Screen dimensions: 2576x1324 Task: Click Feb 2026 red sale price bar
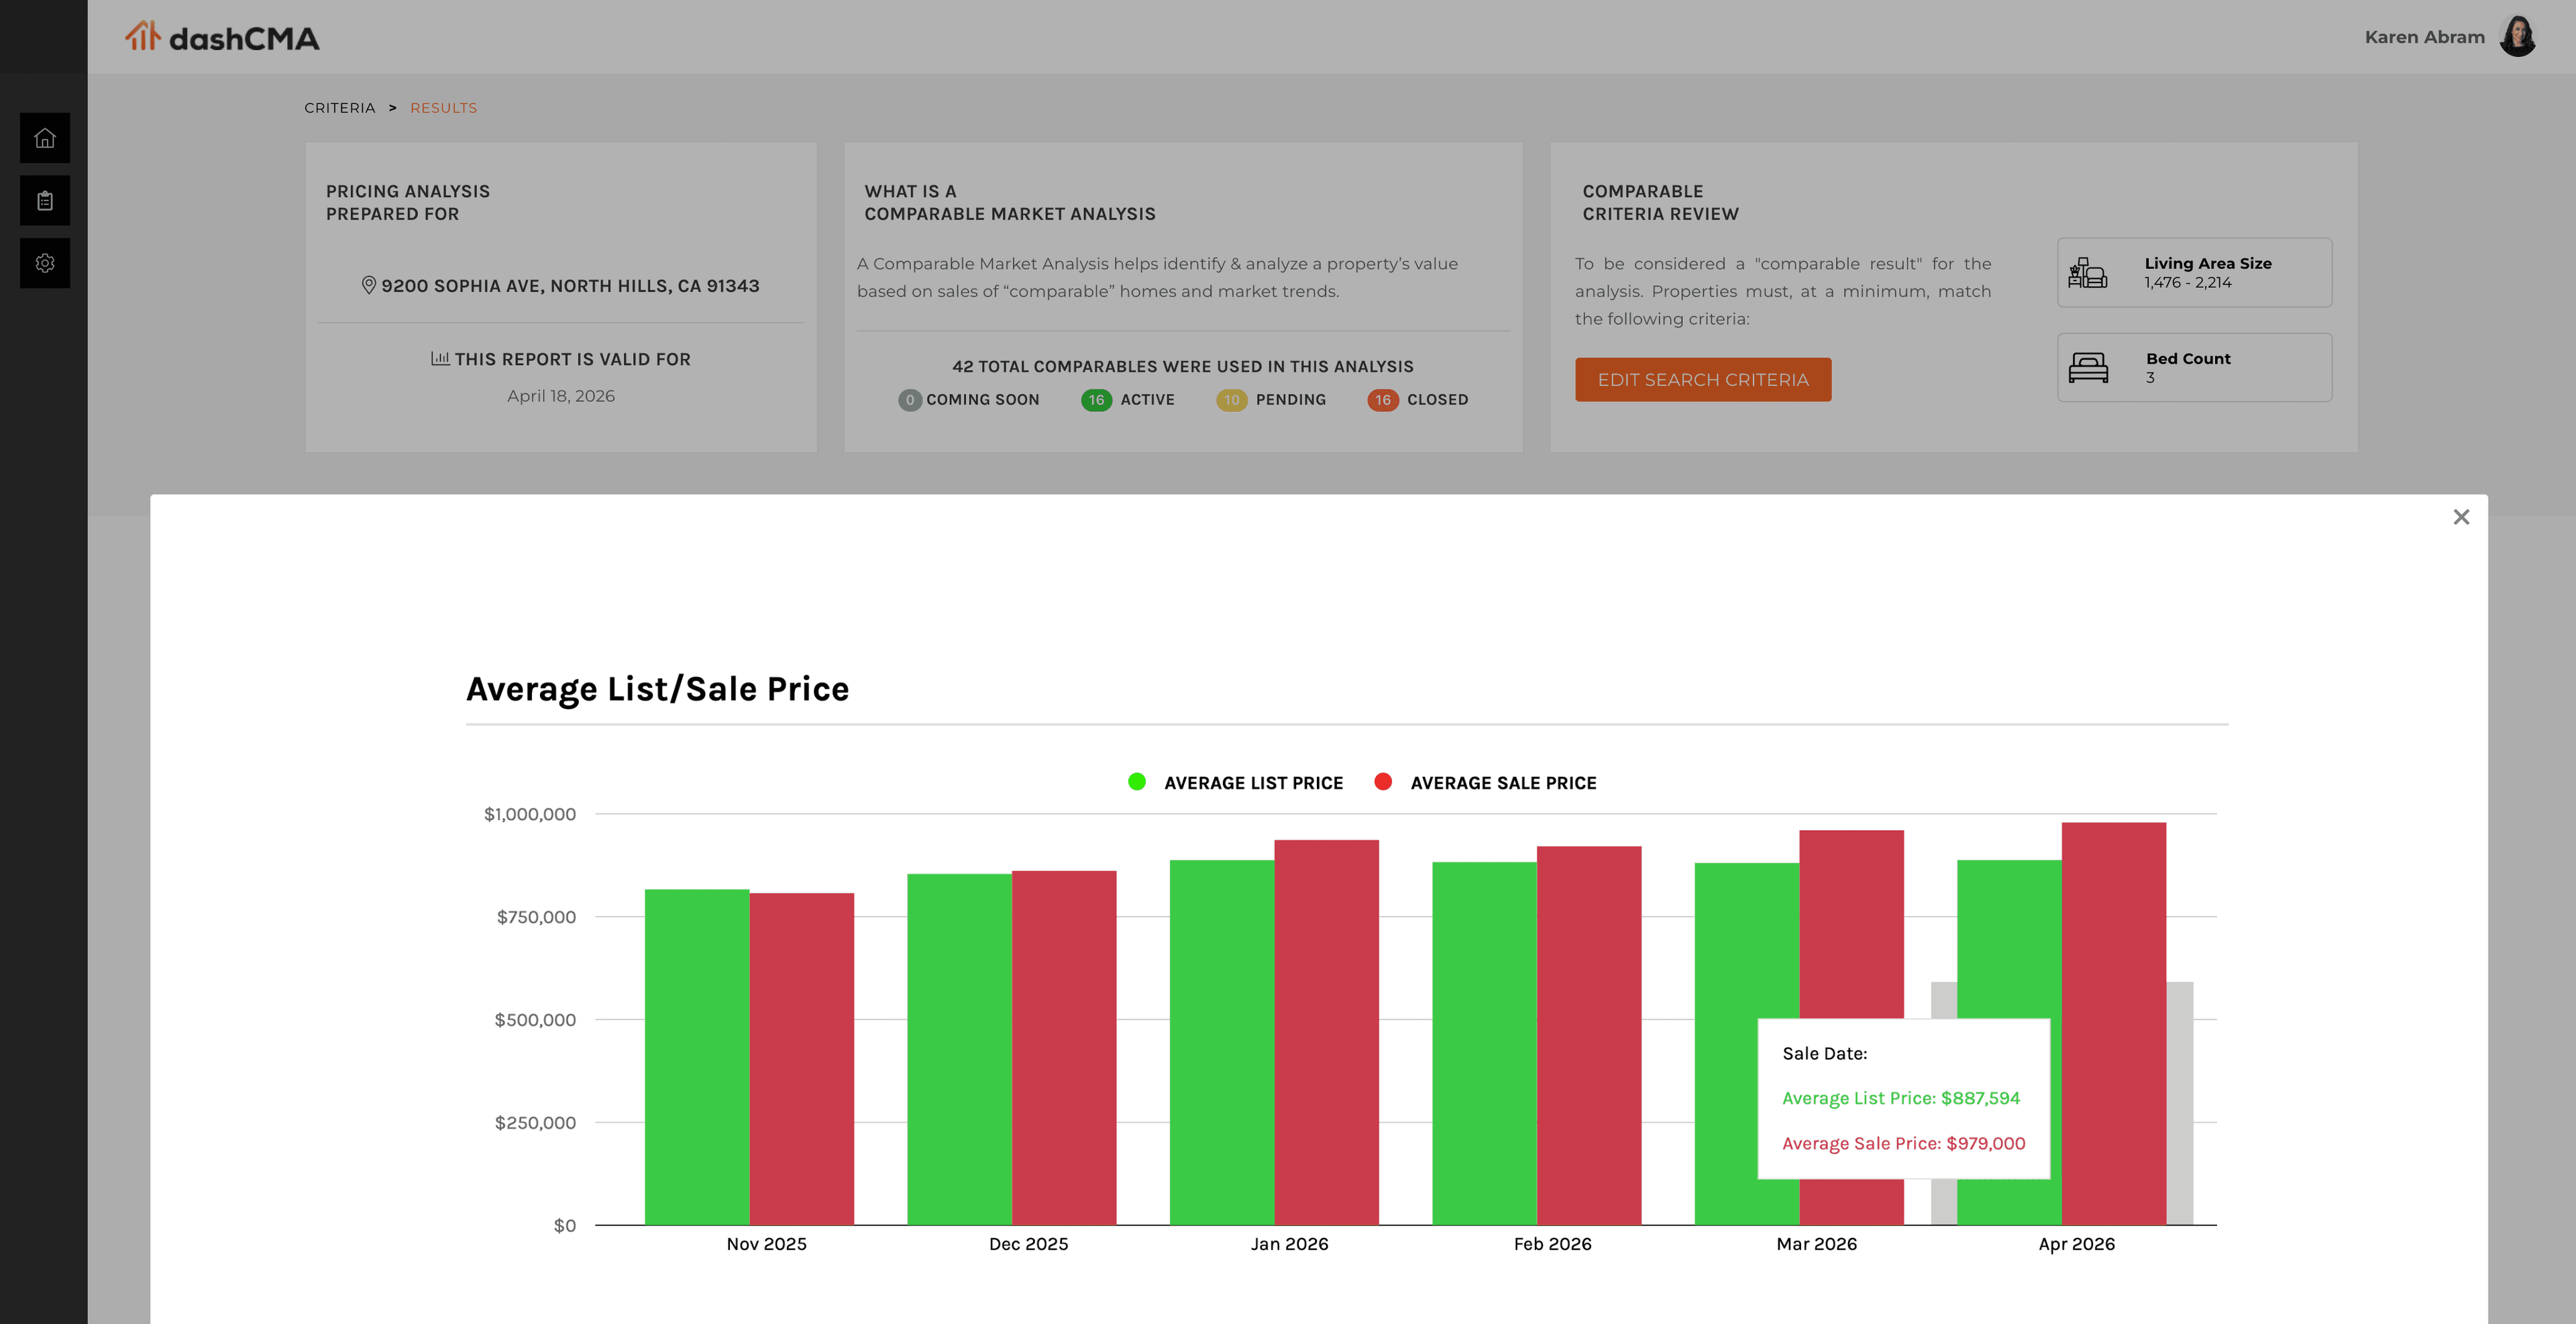point(1589,1035)
